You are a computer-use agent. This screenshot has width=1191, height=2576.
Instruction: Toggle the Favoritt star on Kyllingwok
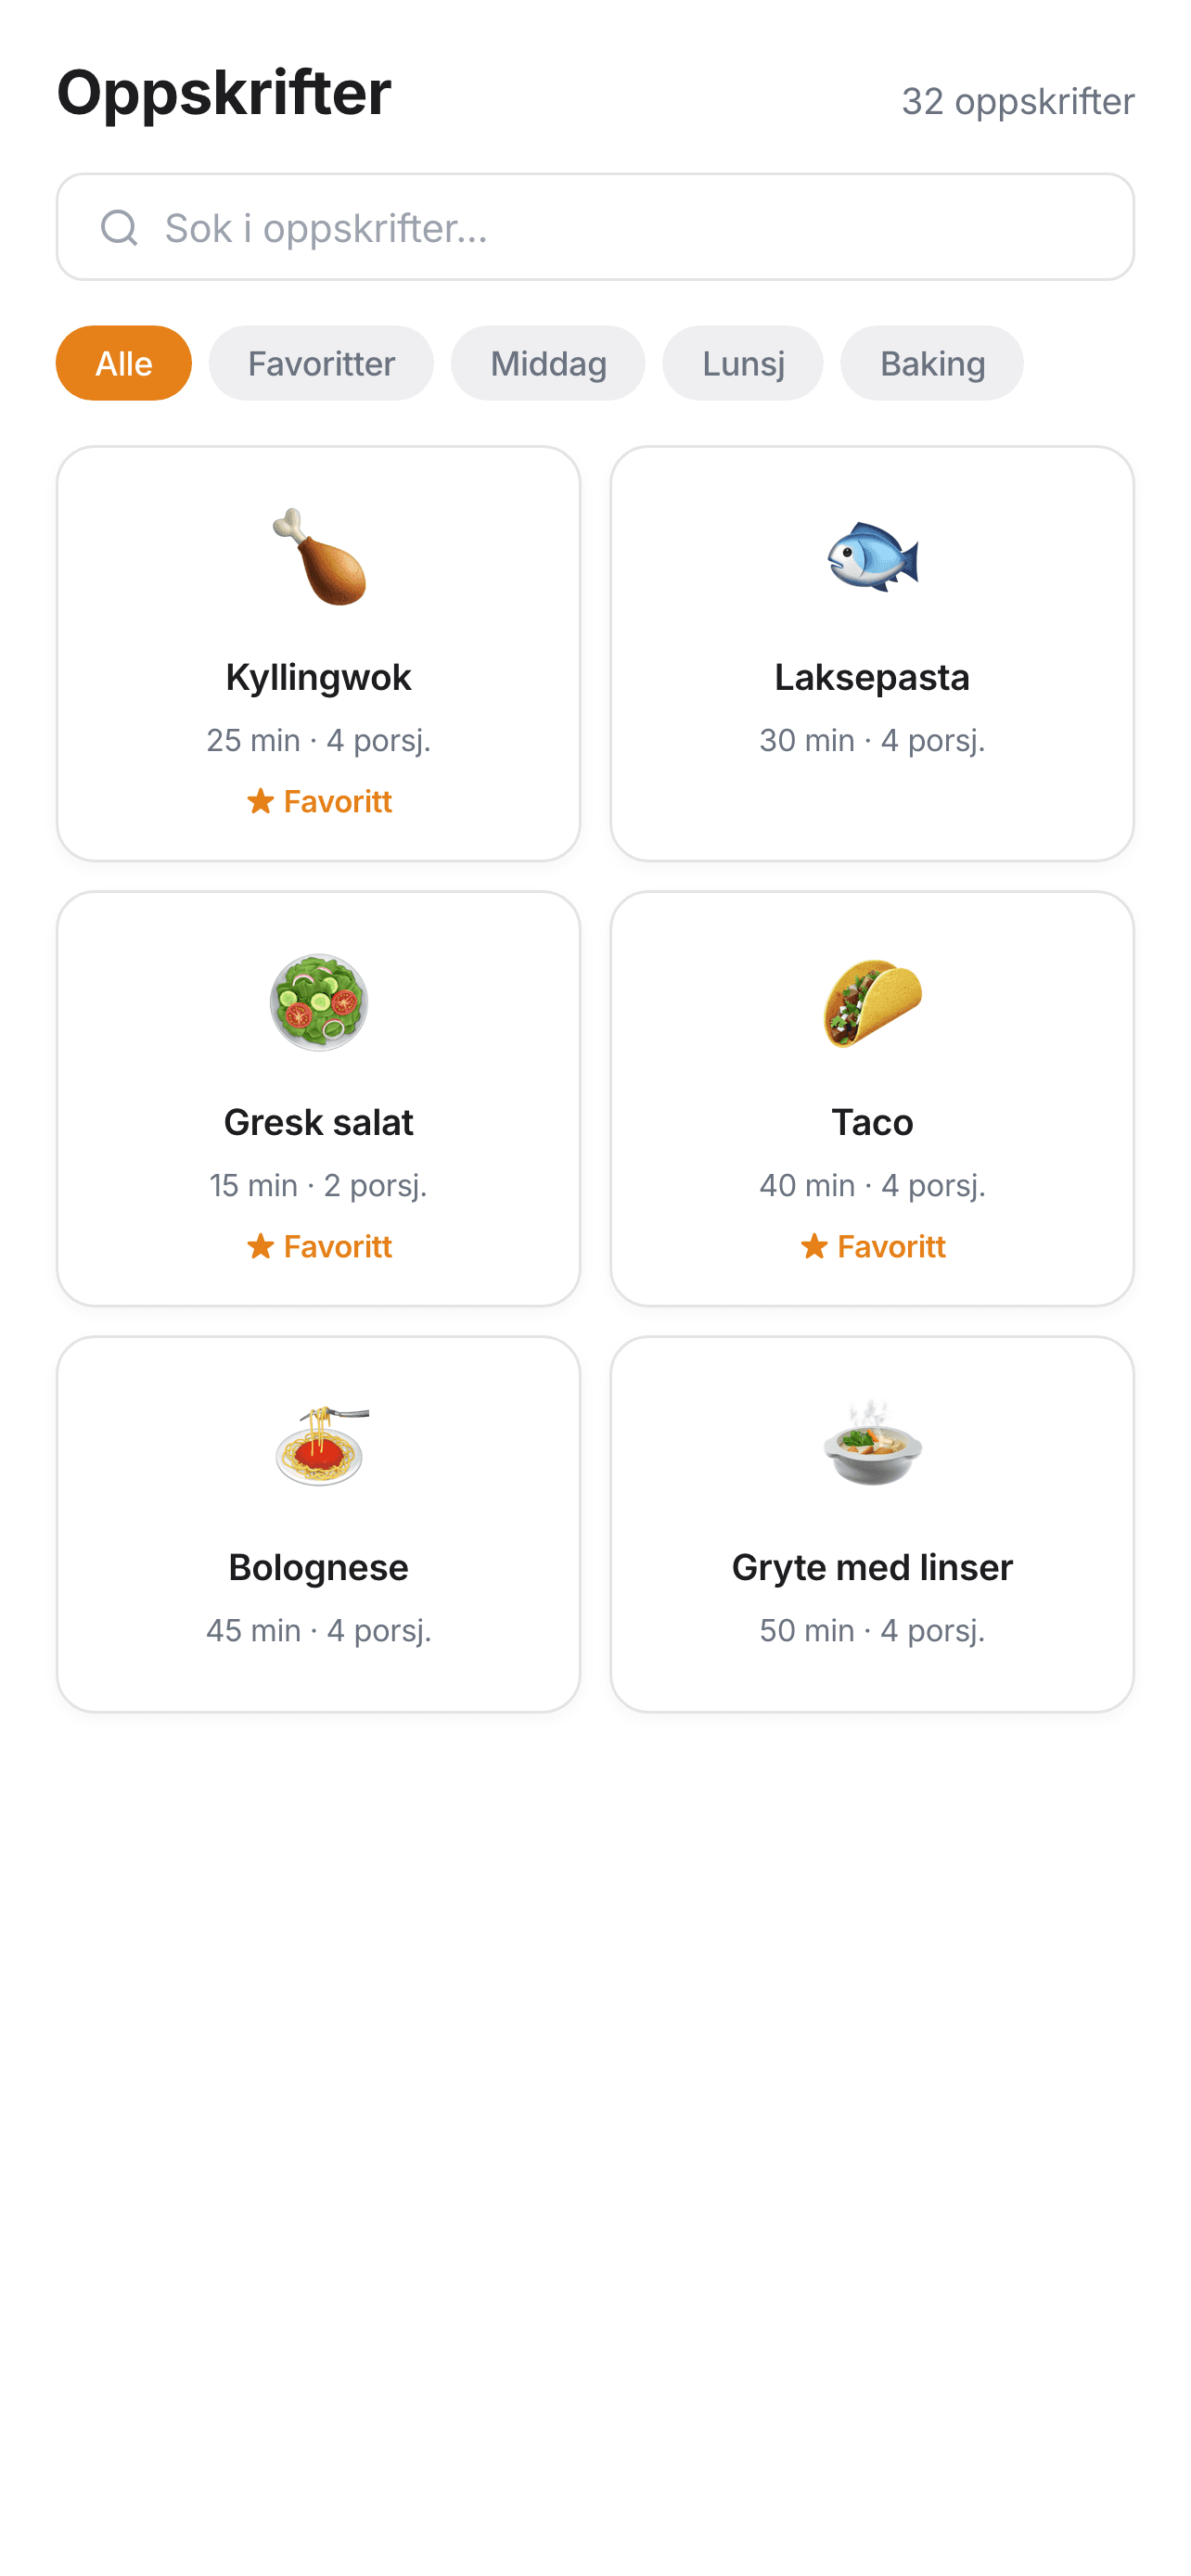(x=261, y=801)
